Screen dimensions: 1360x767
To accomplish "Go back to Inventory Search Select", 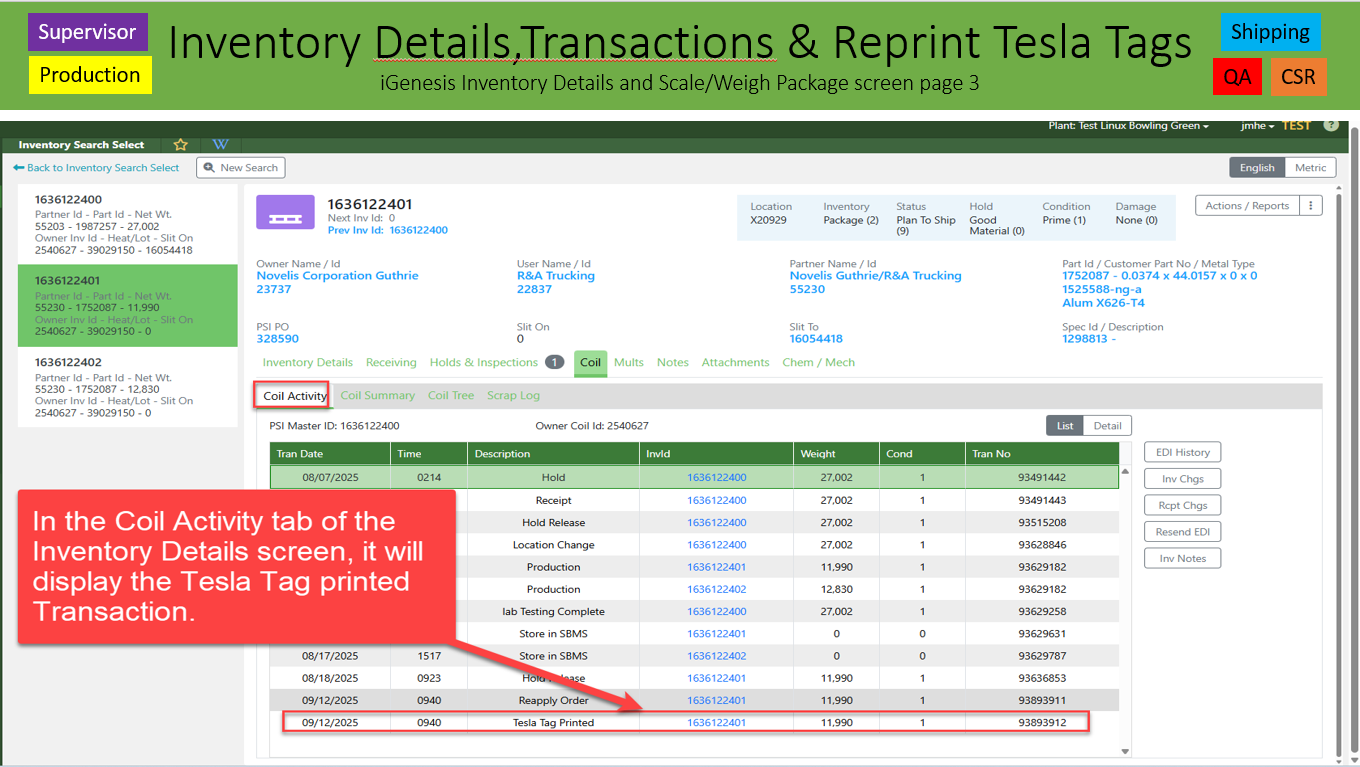I will tap(96, 168).
